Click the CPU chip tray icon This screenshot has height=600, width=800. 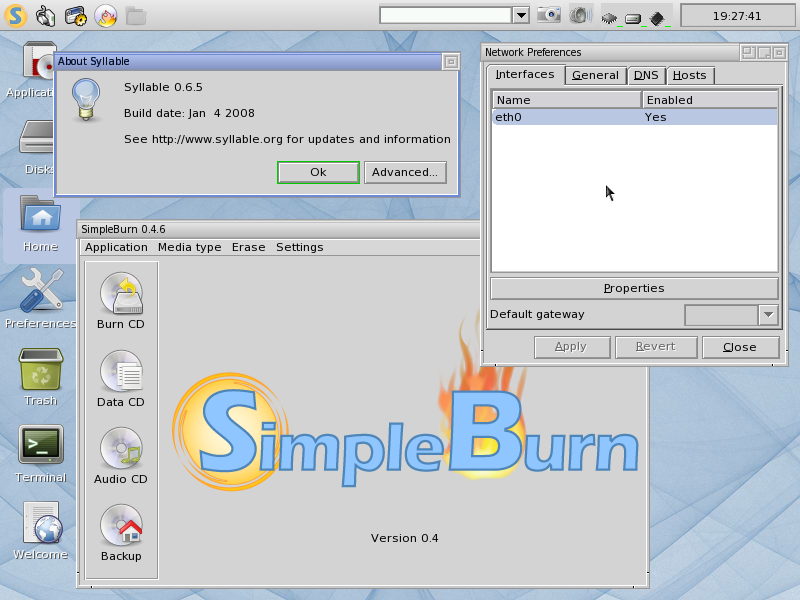[x=609, y=19]
